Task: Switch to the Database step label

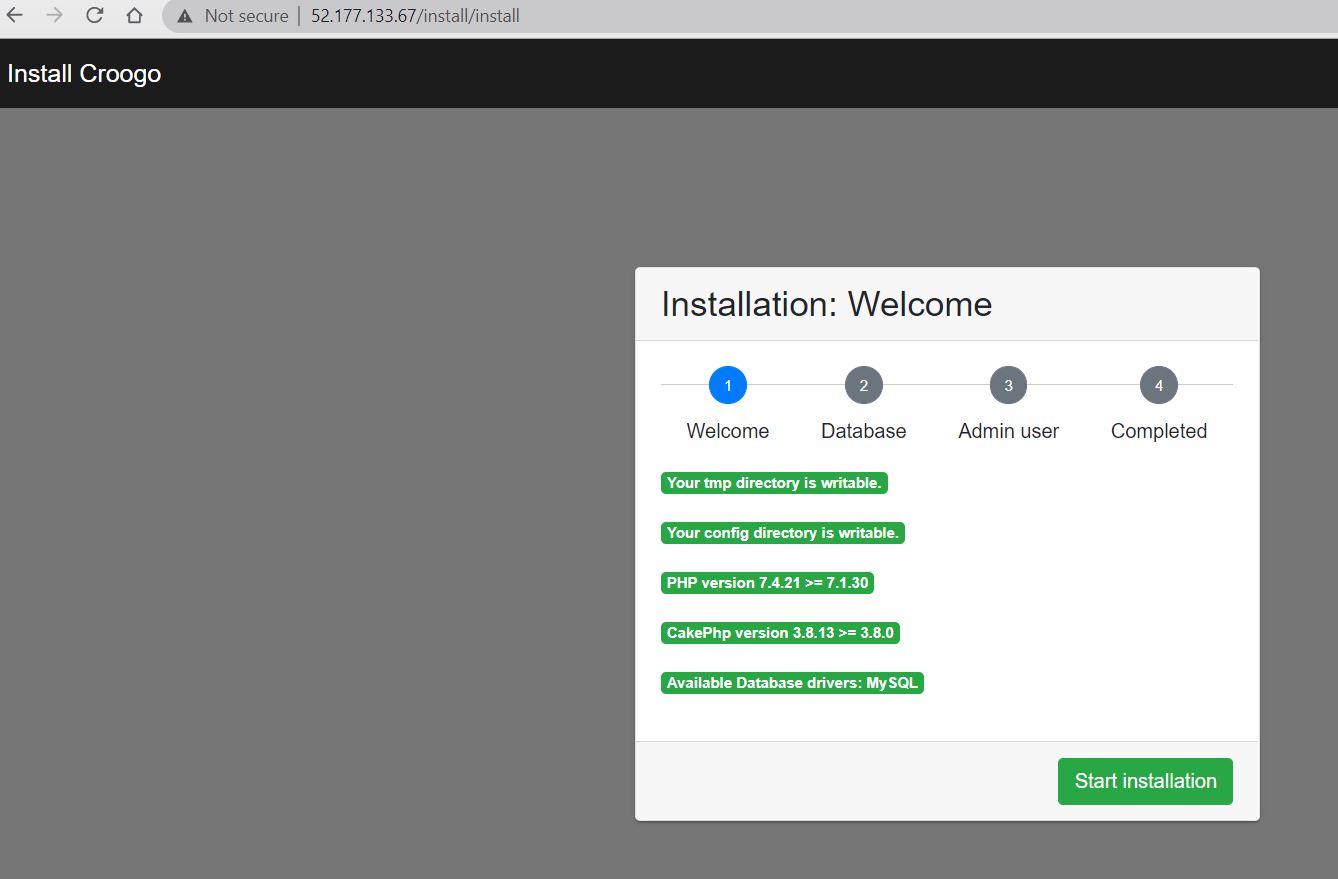Action: coord(864,431)
